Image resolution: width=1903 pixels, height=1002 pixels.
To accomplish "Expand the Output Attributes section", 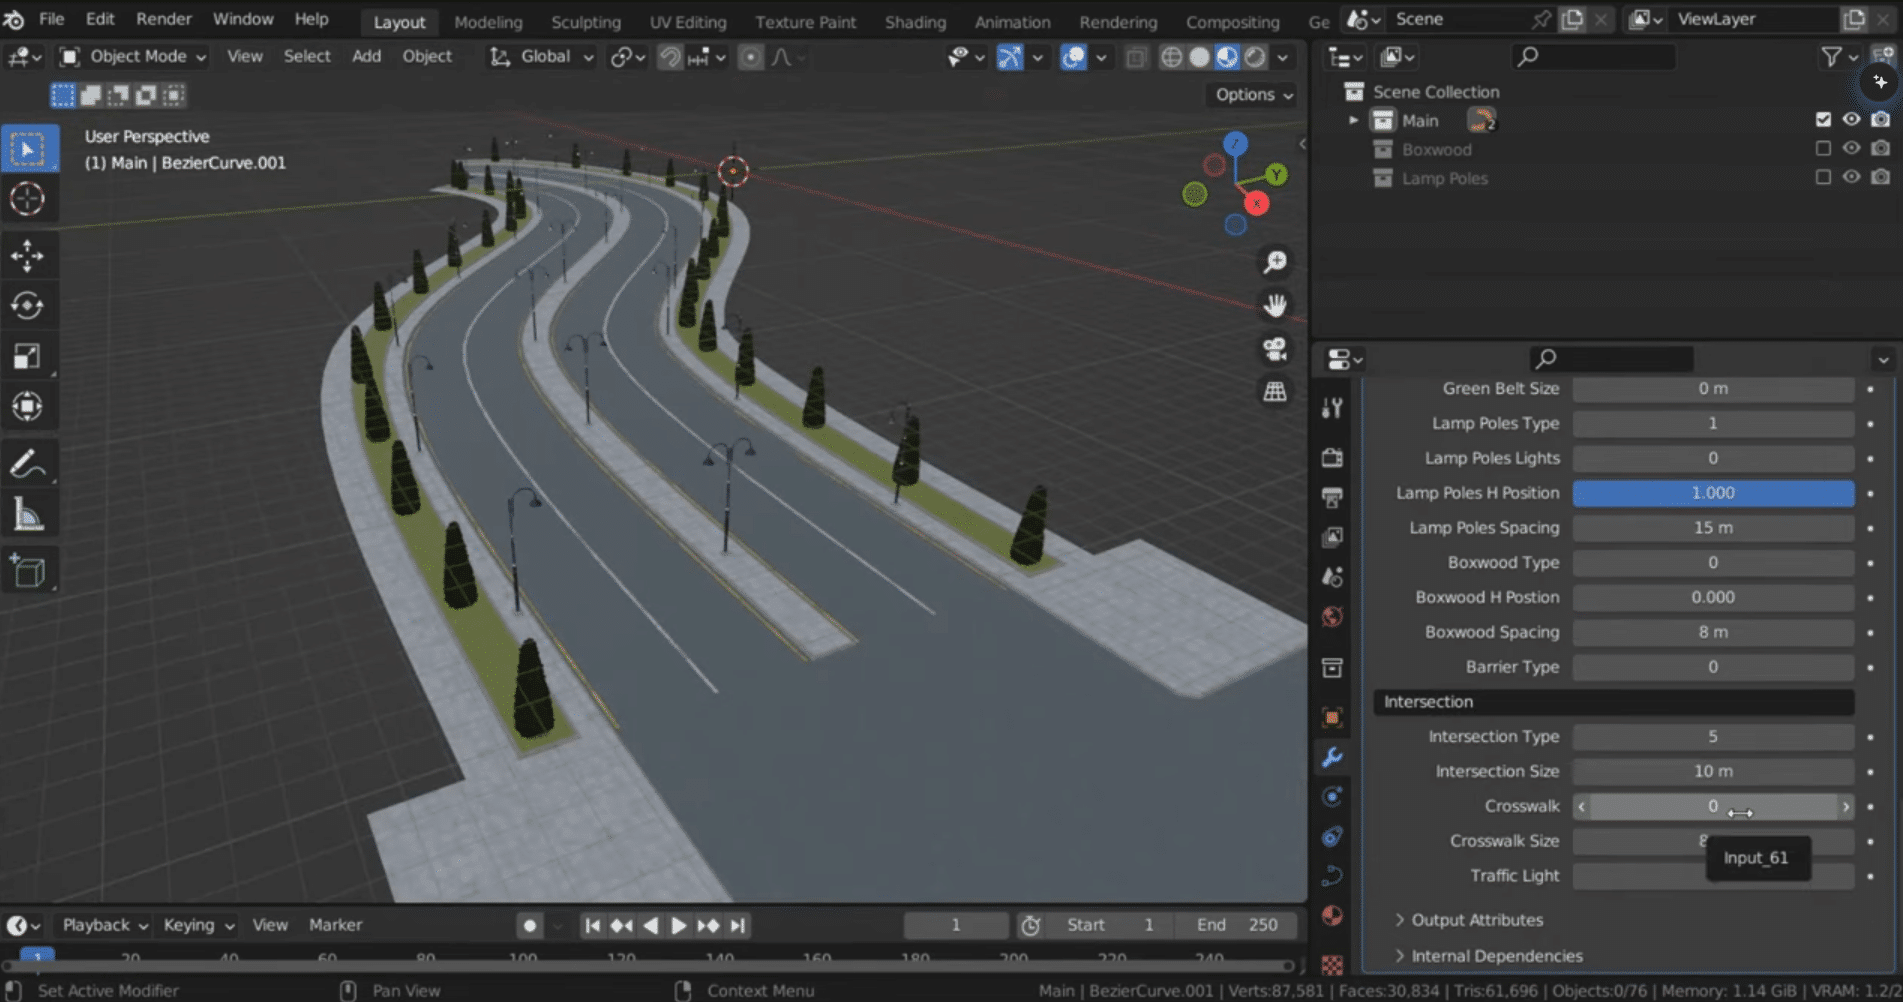I will tap(1476, 920).
